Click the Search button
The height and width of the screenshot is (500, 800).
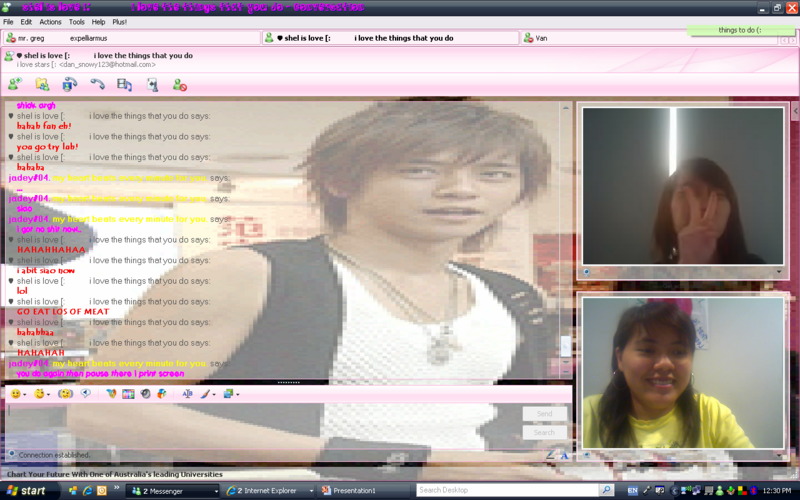(544, 433)
